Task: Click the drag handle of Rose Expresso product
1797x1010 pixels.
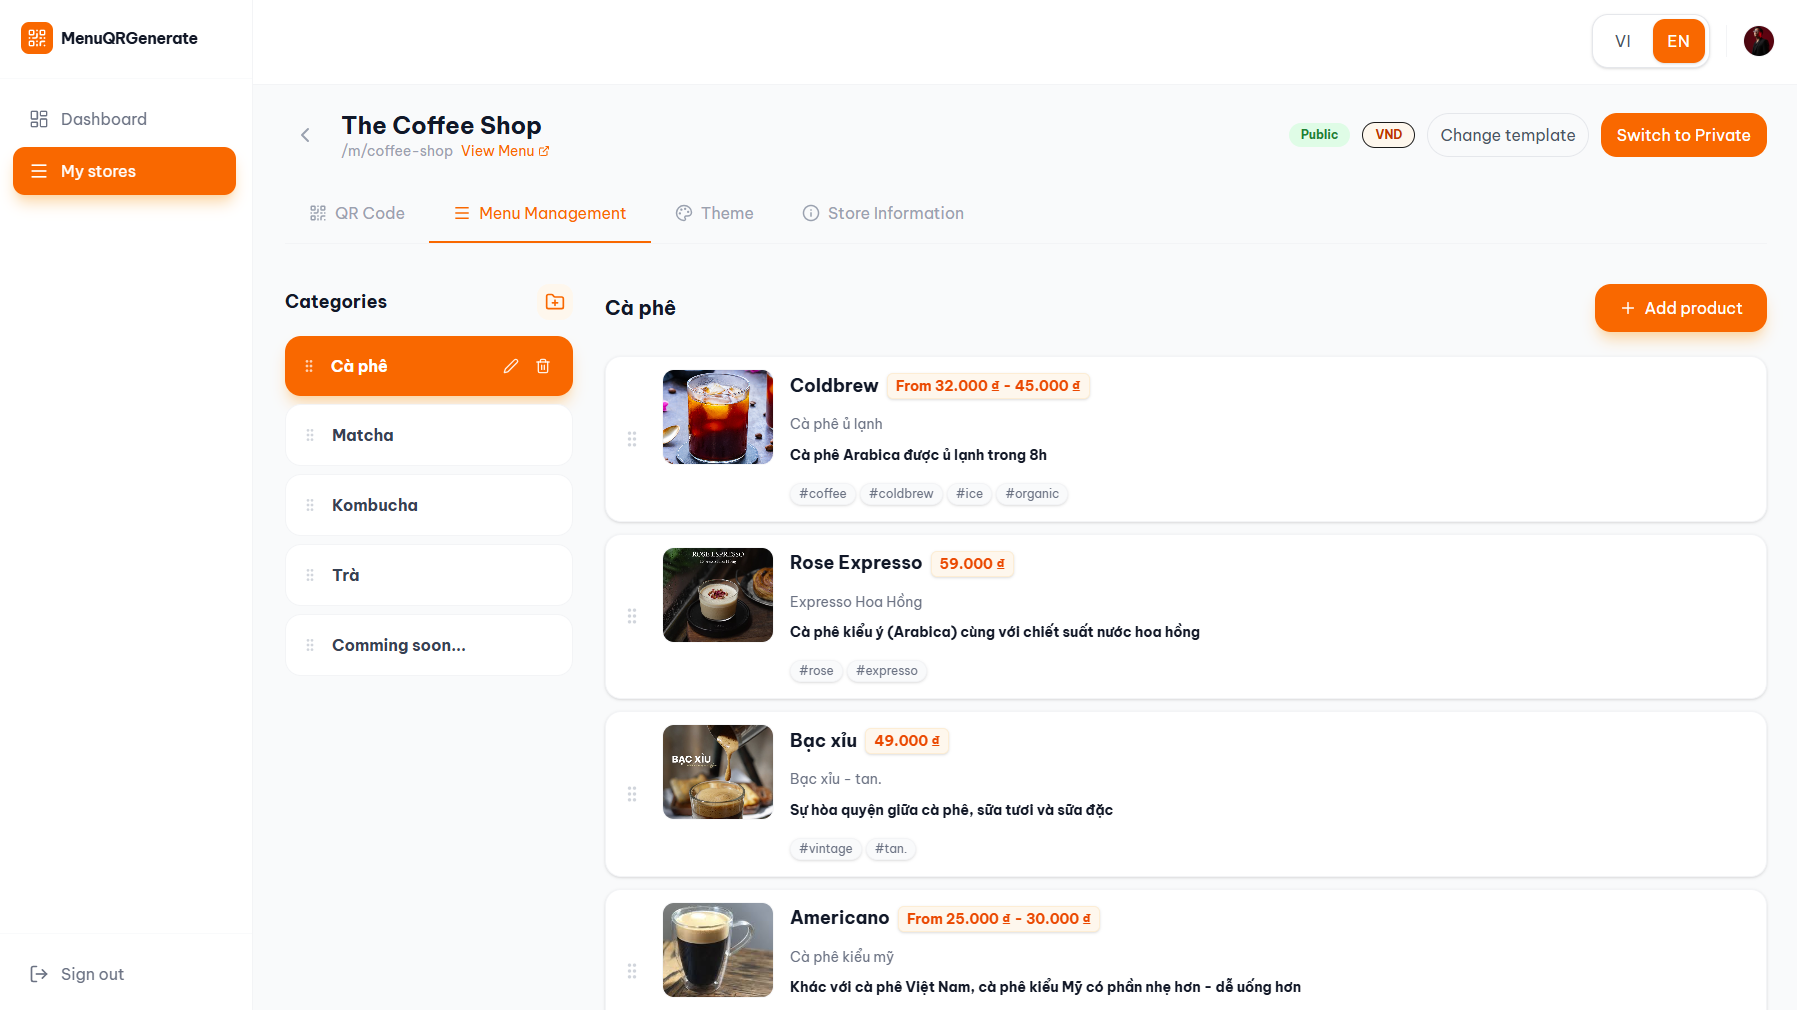Action: pos(632,616)
